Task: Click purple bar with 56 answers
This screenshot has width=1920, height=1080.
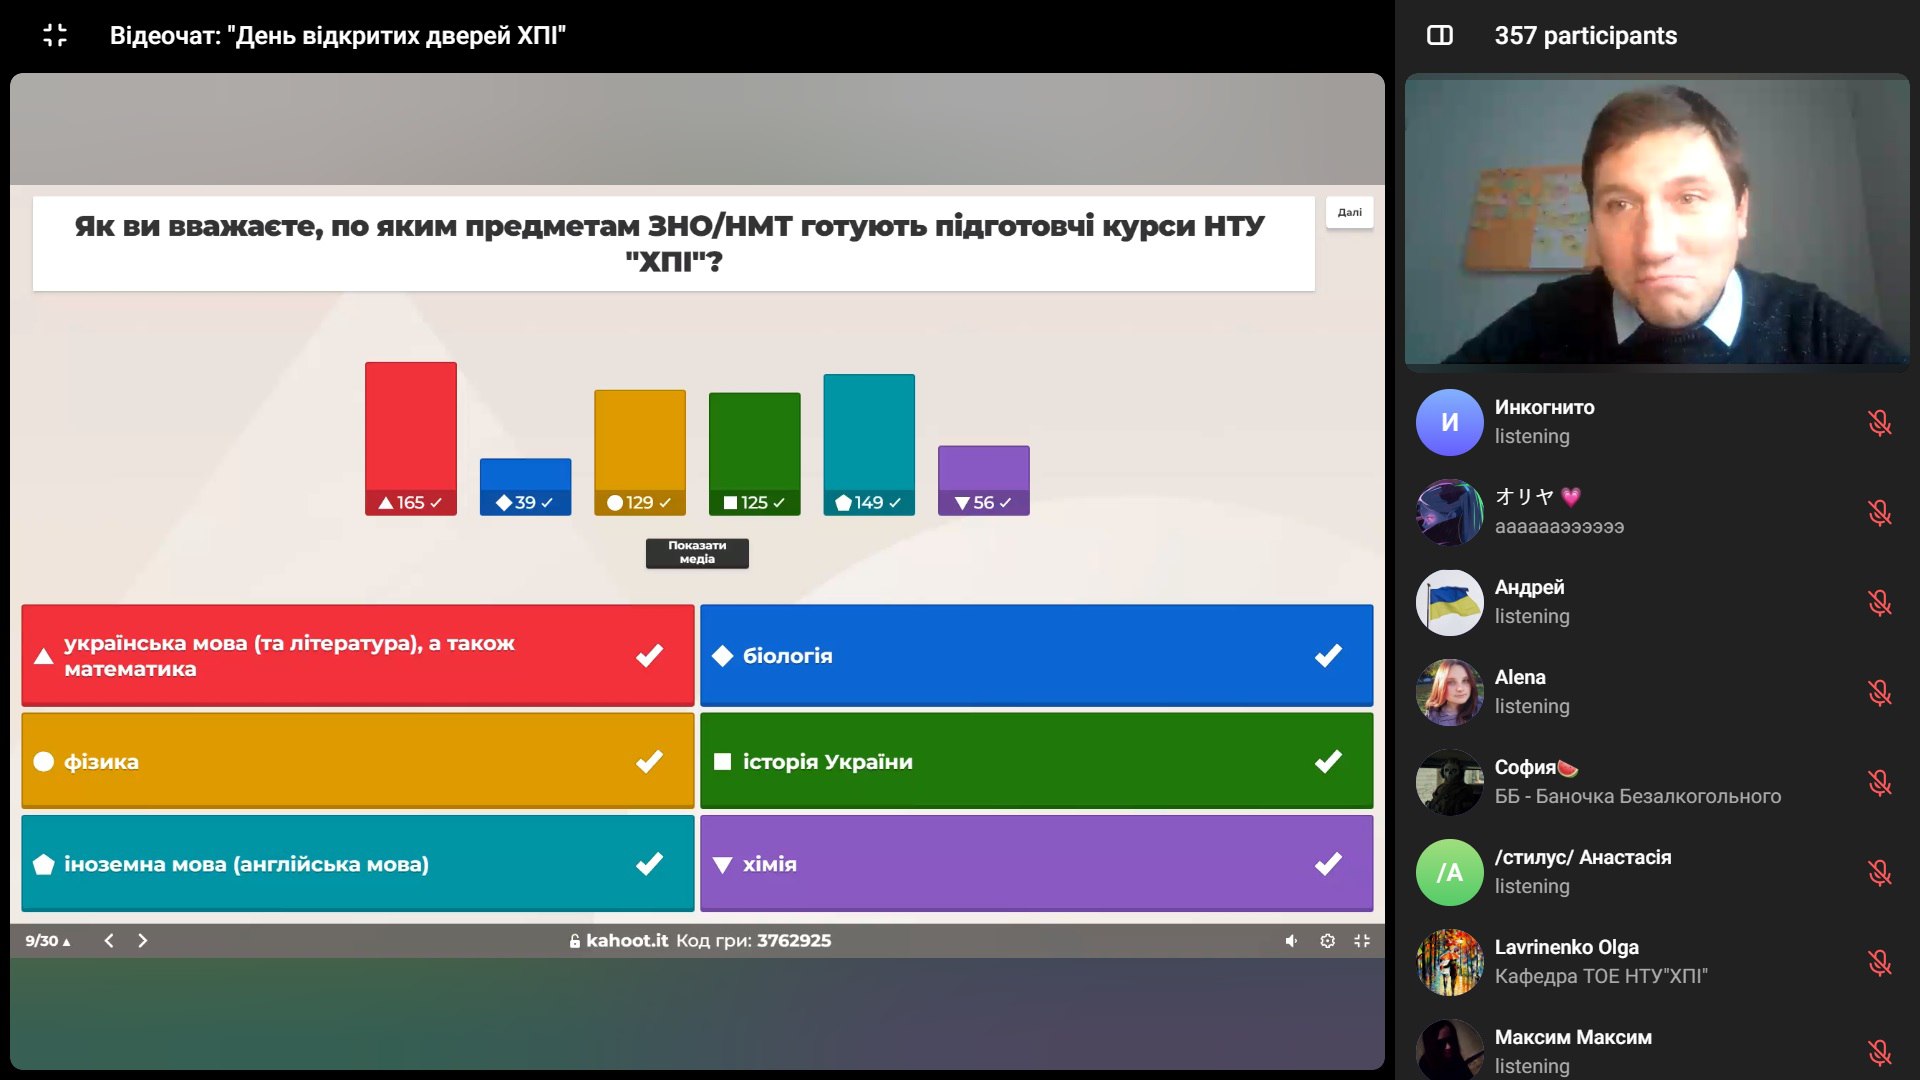Action: 984,481
